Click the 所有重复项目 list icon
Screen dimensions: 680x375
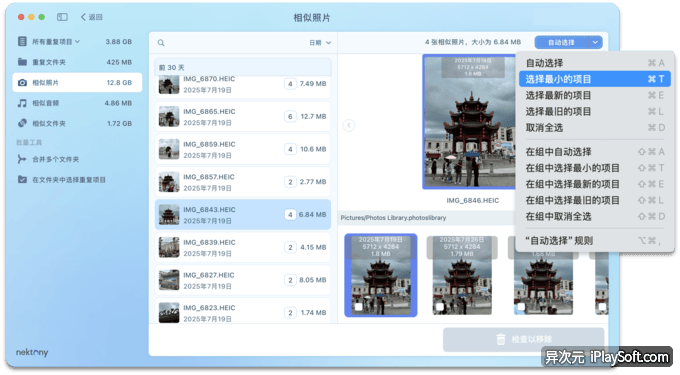22,42
